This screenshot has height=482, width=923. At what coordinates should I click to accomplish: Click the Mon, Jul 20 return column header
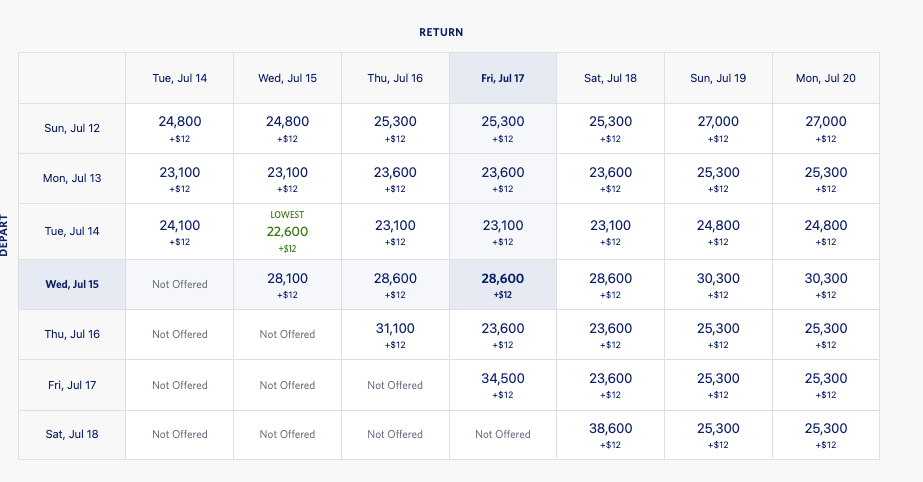point(826,78)
